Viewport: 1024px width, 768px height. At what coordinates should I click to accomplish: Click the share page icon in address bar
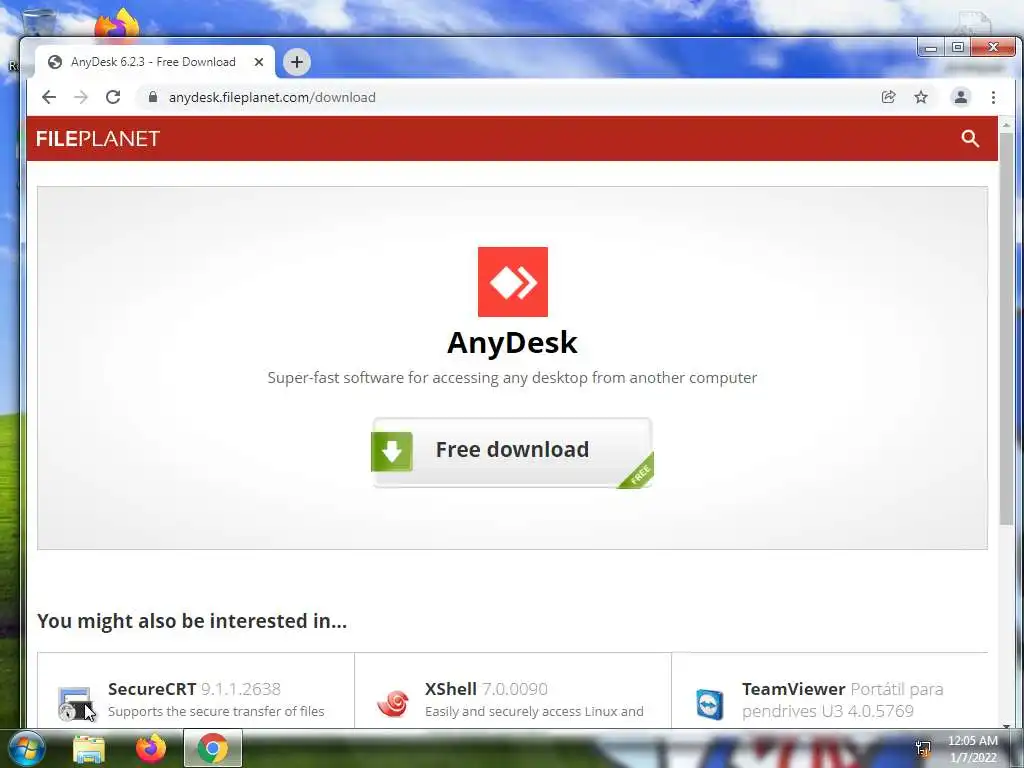coord(888,97)
